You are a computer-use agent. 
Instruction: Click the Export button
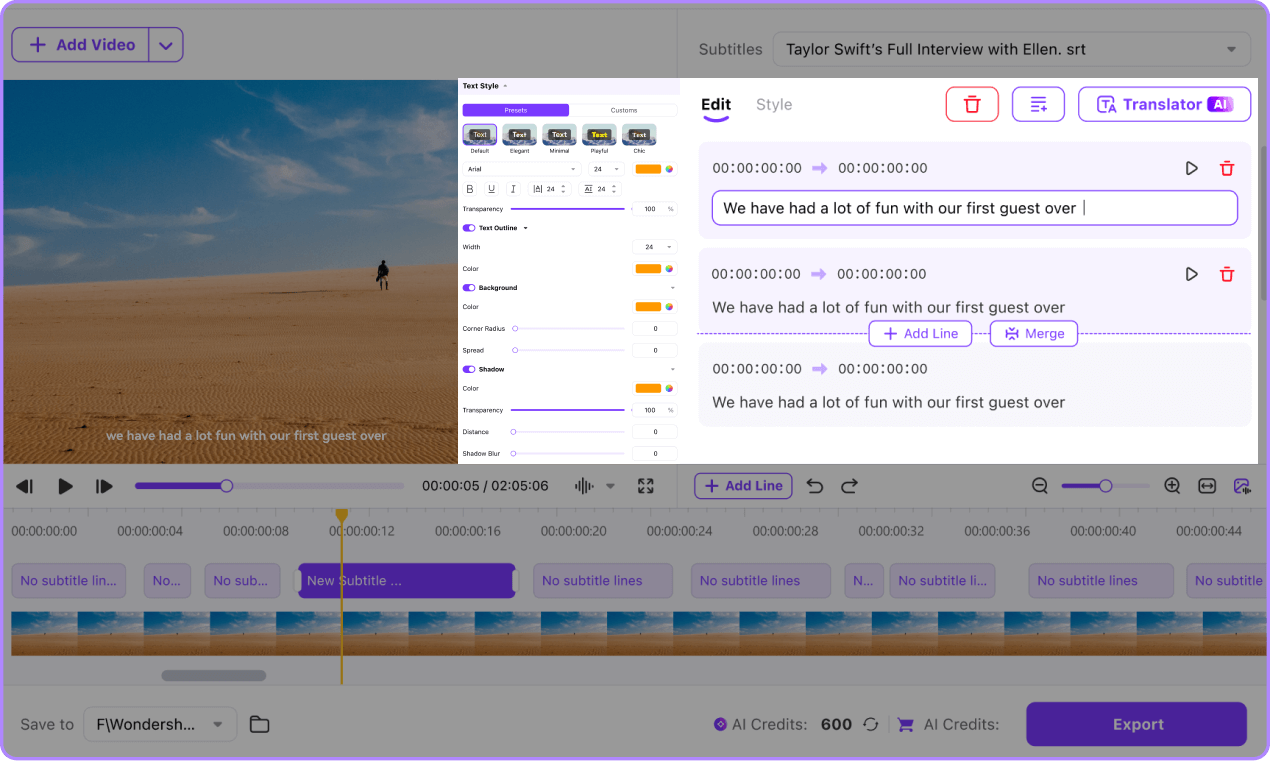coord(1136,724)
